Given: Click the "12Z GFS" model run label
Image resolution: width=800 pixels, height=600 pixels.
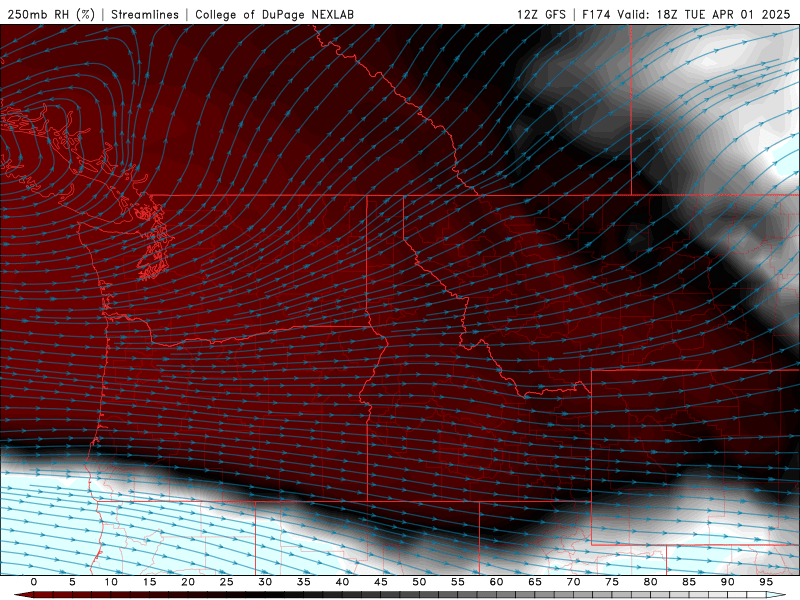Looking at the screenshot, I should click(541, 14).
